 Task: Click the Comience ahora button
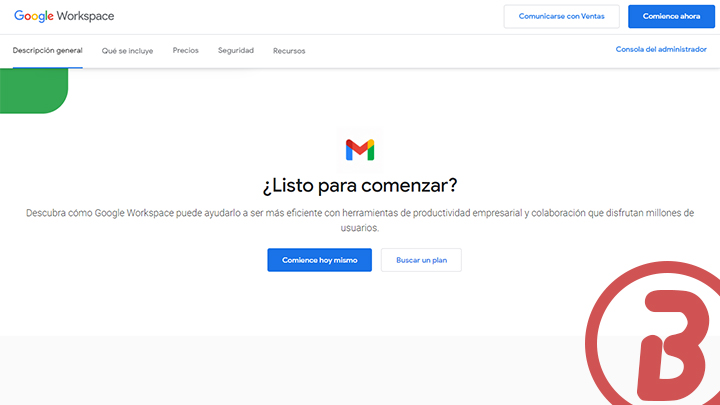tap(671, 17)
